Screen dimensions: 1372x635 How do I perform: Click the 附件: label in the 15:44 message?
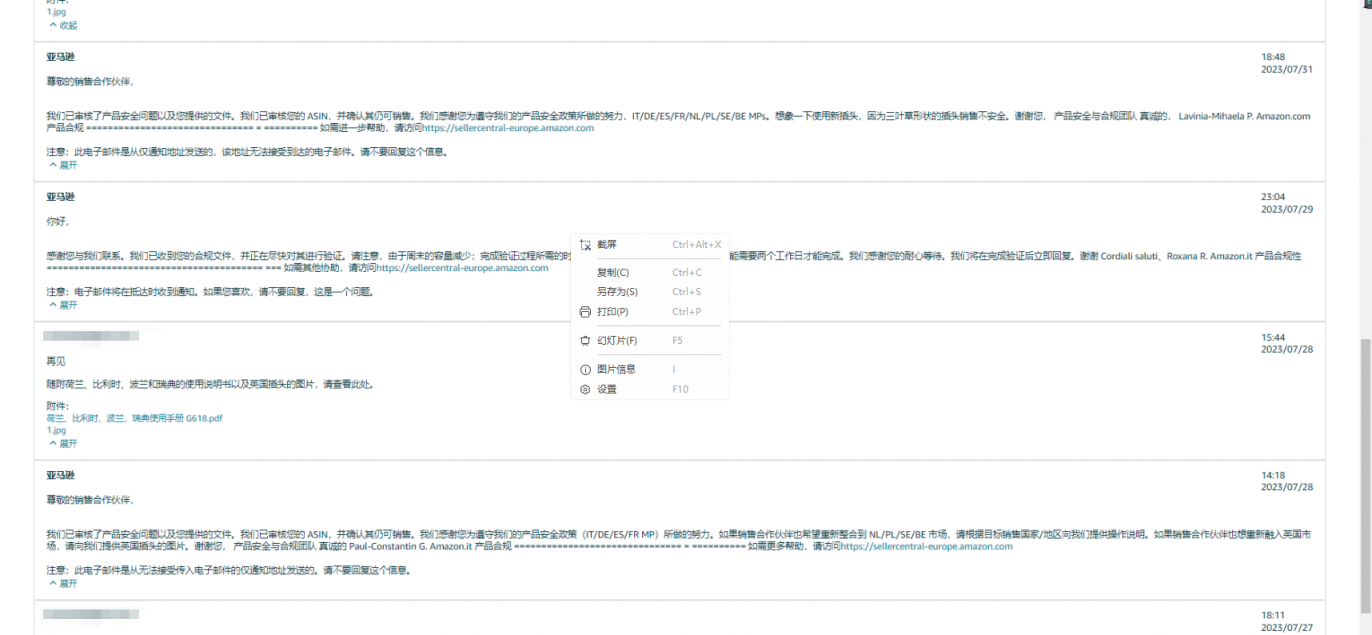coord(57,406)
